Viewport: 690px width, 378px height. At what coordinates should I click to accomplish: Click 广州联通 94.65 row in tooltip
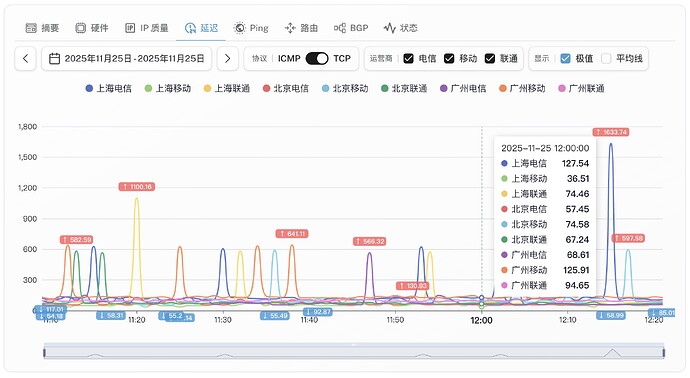[545, 286]
